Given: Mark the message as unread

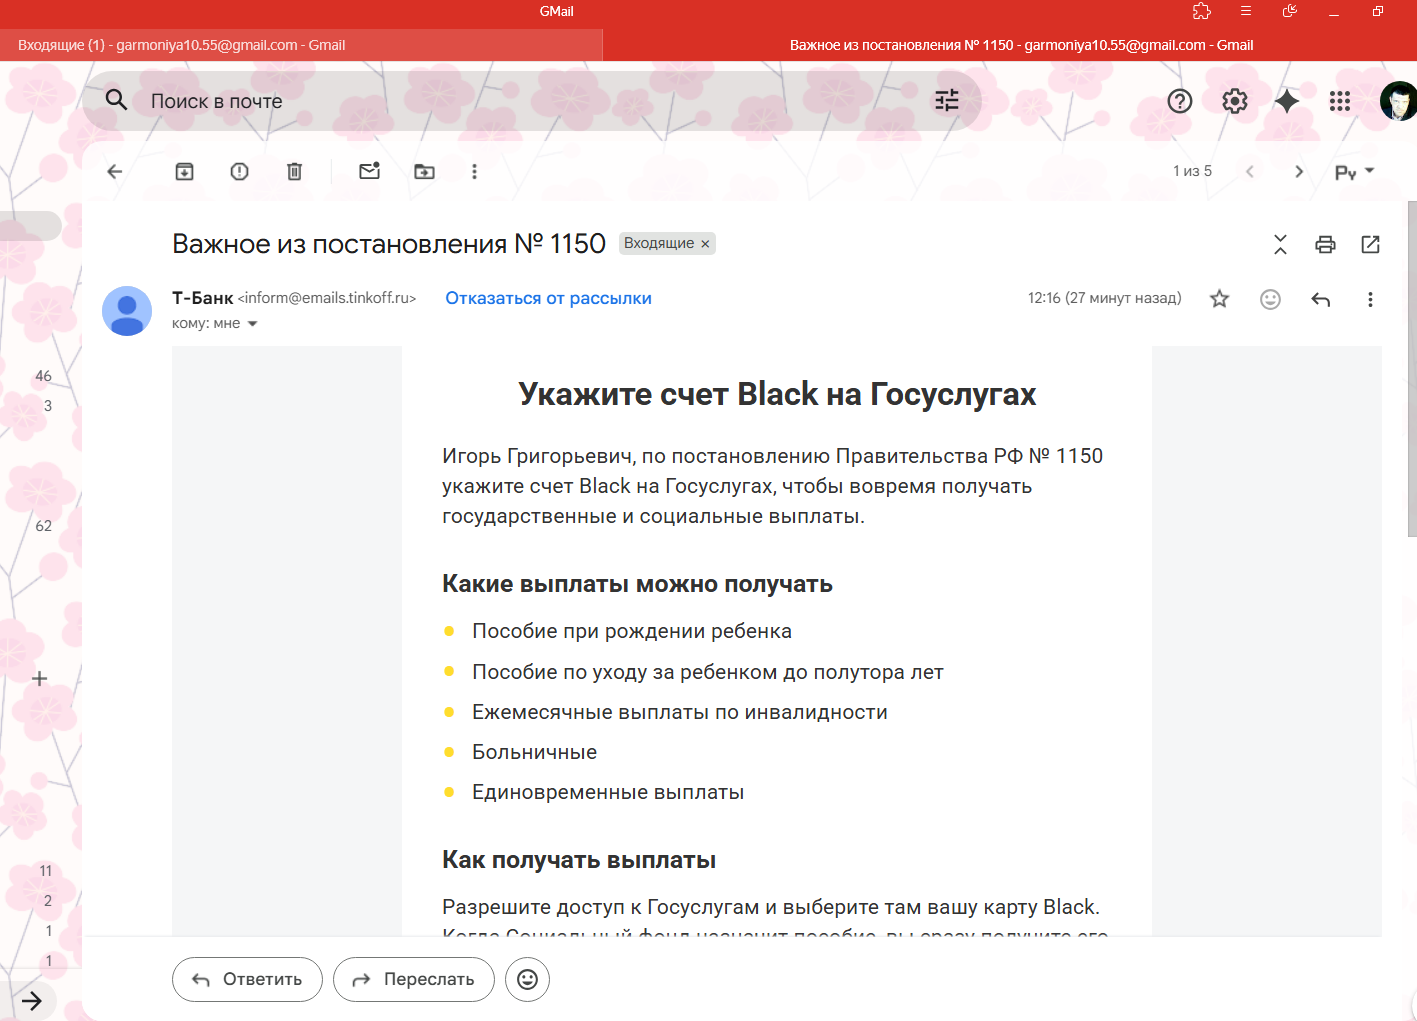Looking at the screenshot, I should (369, 171).
